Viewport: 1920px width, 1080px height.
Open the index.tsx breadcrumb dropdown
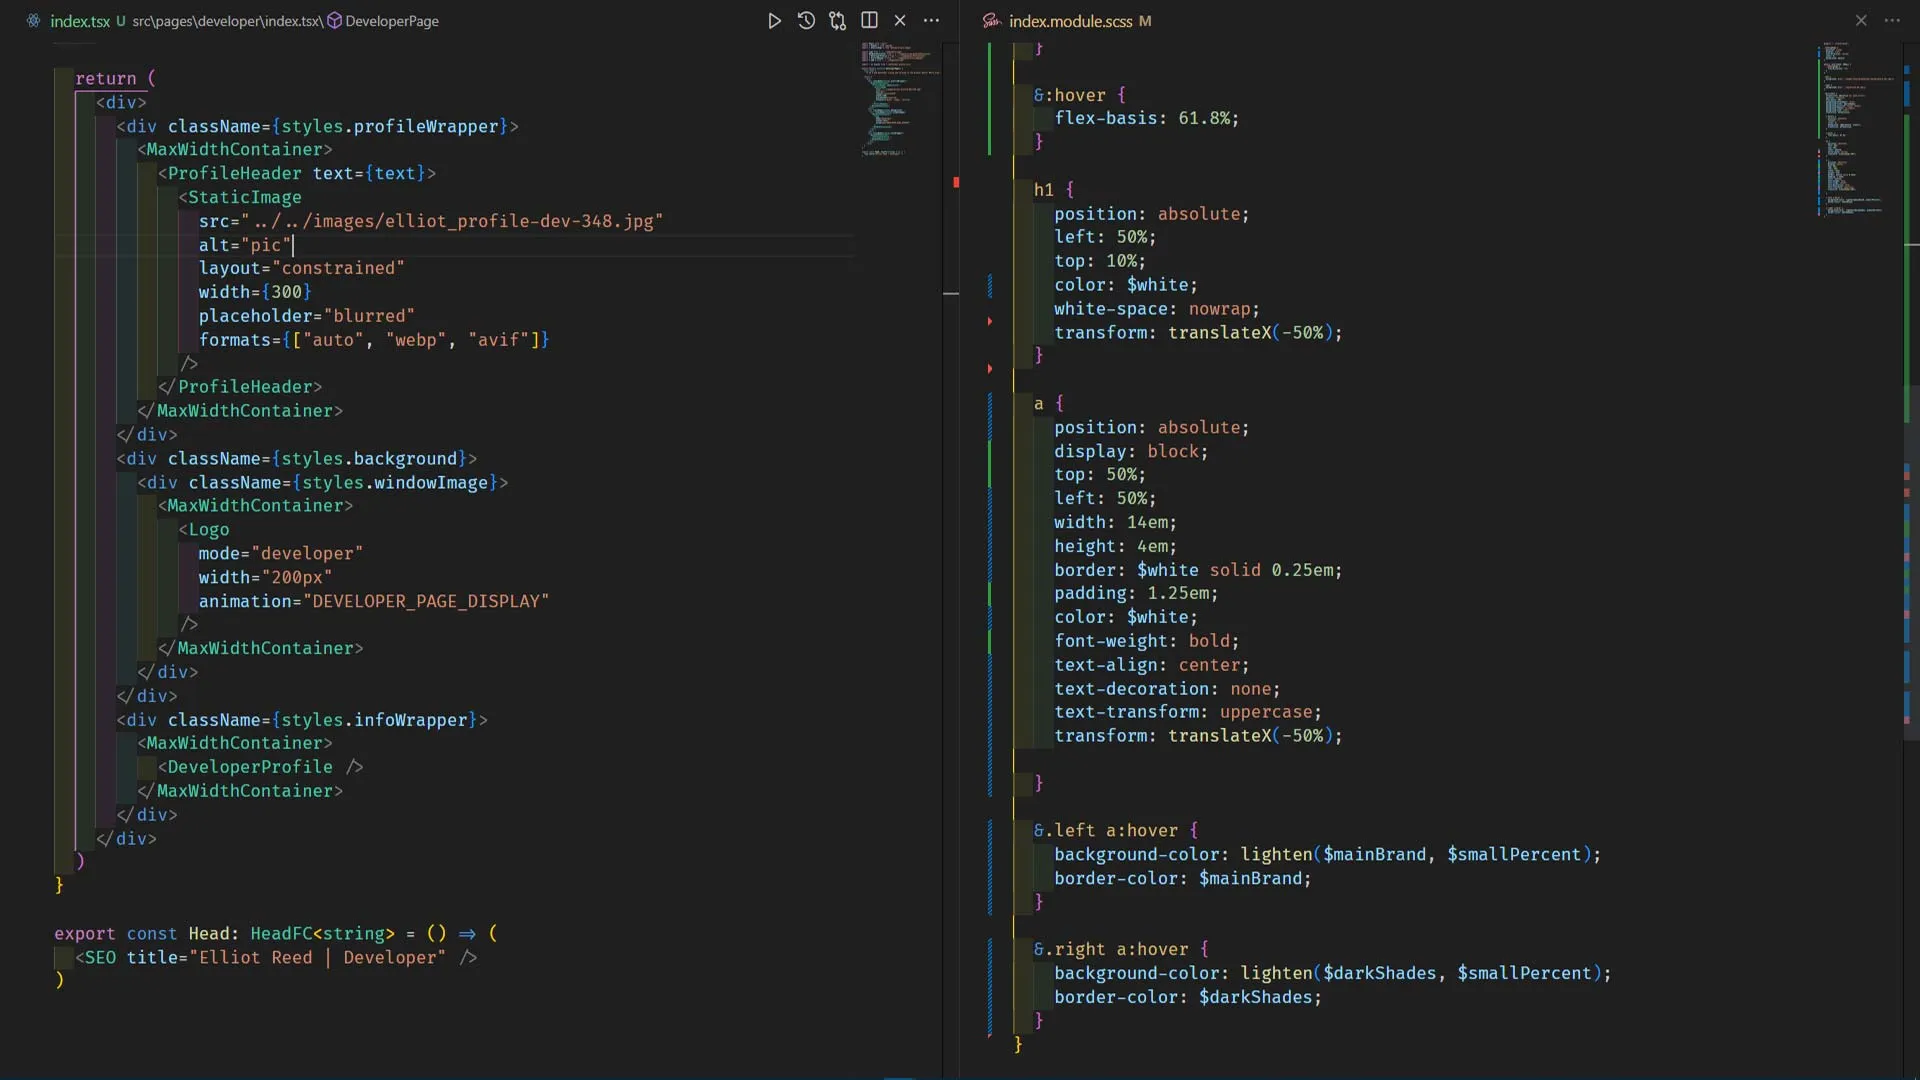(292, 20)
